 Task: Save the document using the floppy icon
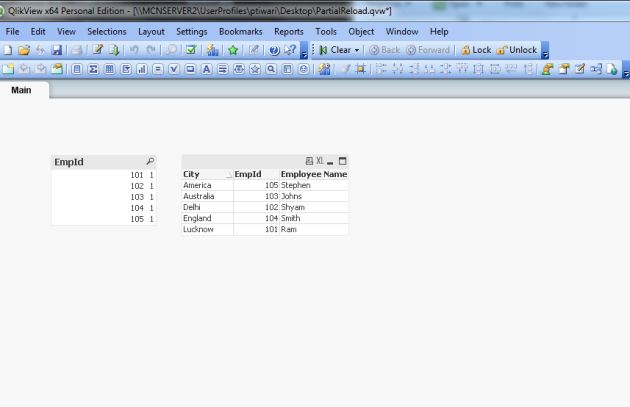click(x=57, y=50)
